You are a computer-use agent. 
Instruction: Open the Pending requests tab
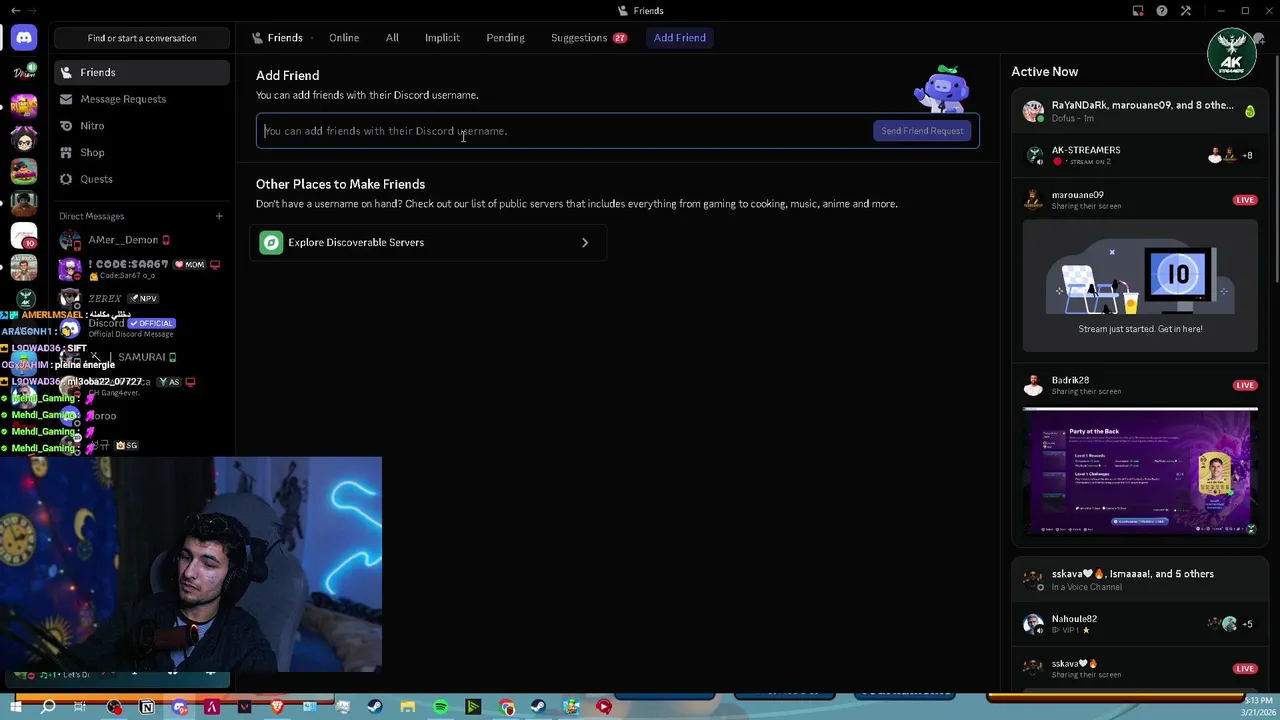[x=505, y=38]
